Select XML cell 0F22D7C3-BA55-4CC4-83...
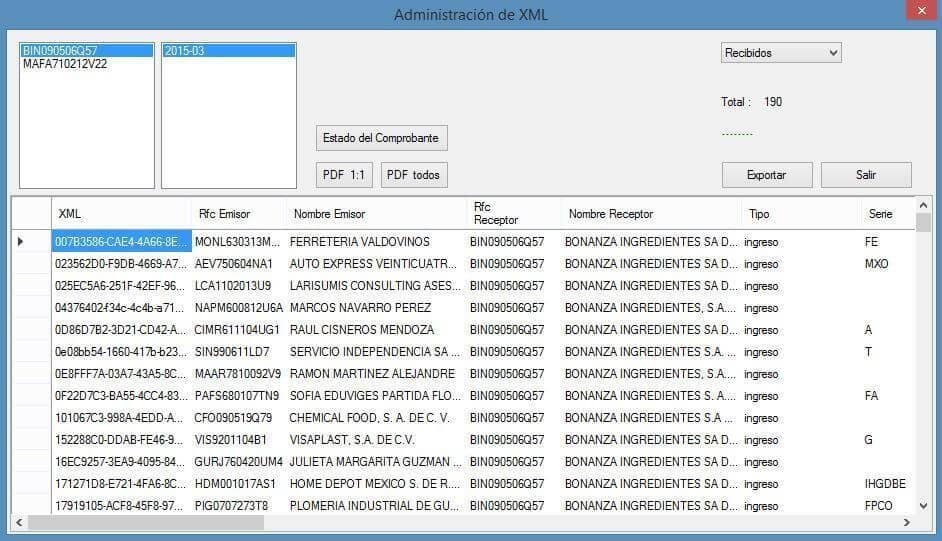This screenshot has height=541, width=942. (121, 396)
